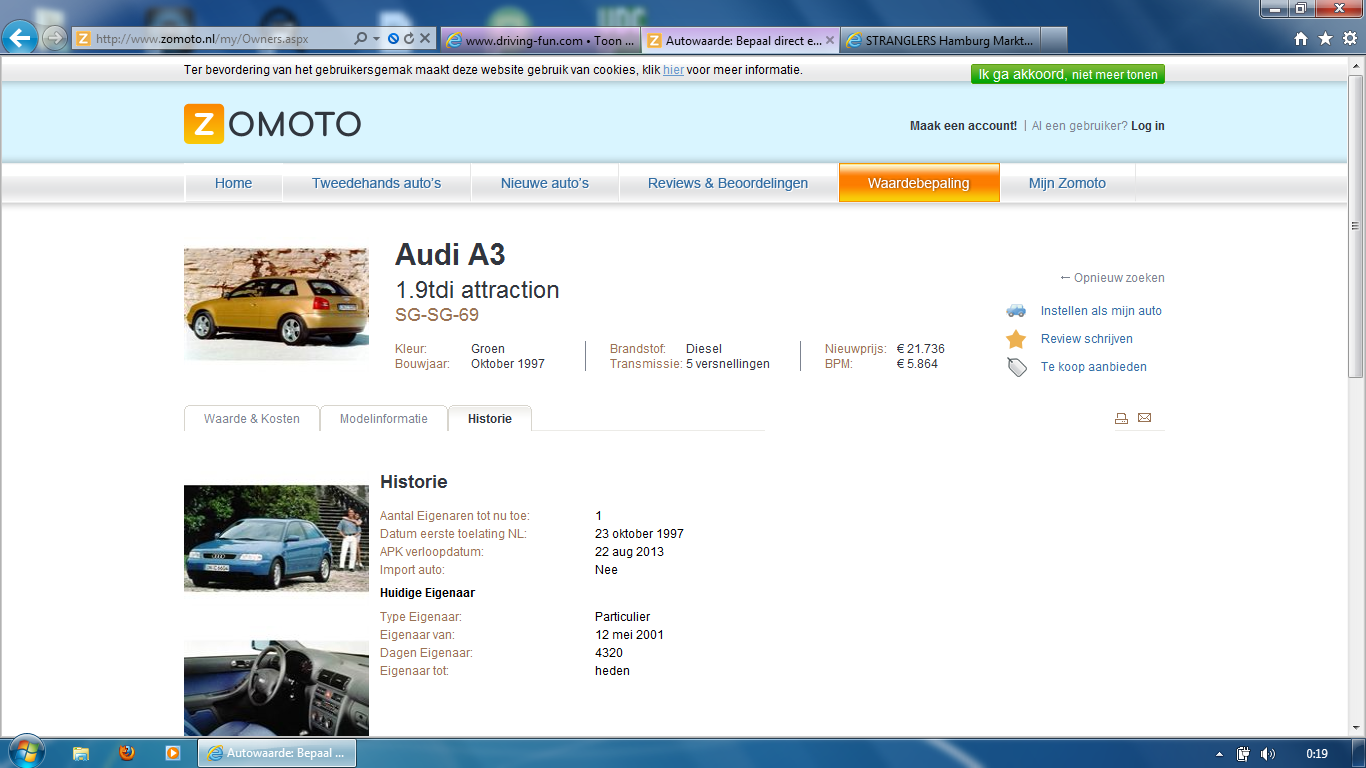The height and width of the screenshot is (768, 1366).
Task: Click the search magnifier in address bar
Action: click(x=361, y=39)
